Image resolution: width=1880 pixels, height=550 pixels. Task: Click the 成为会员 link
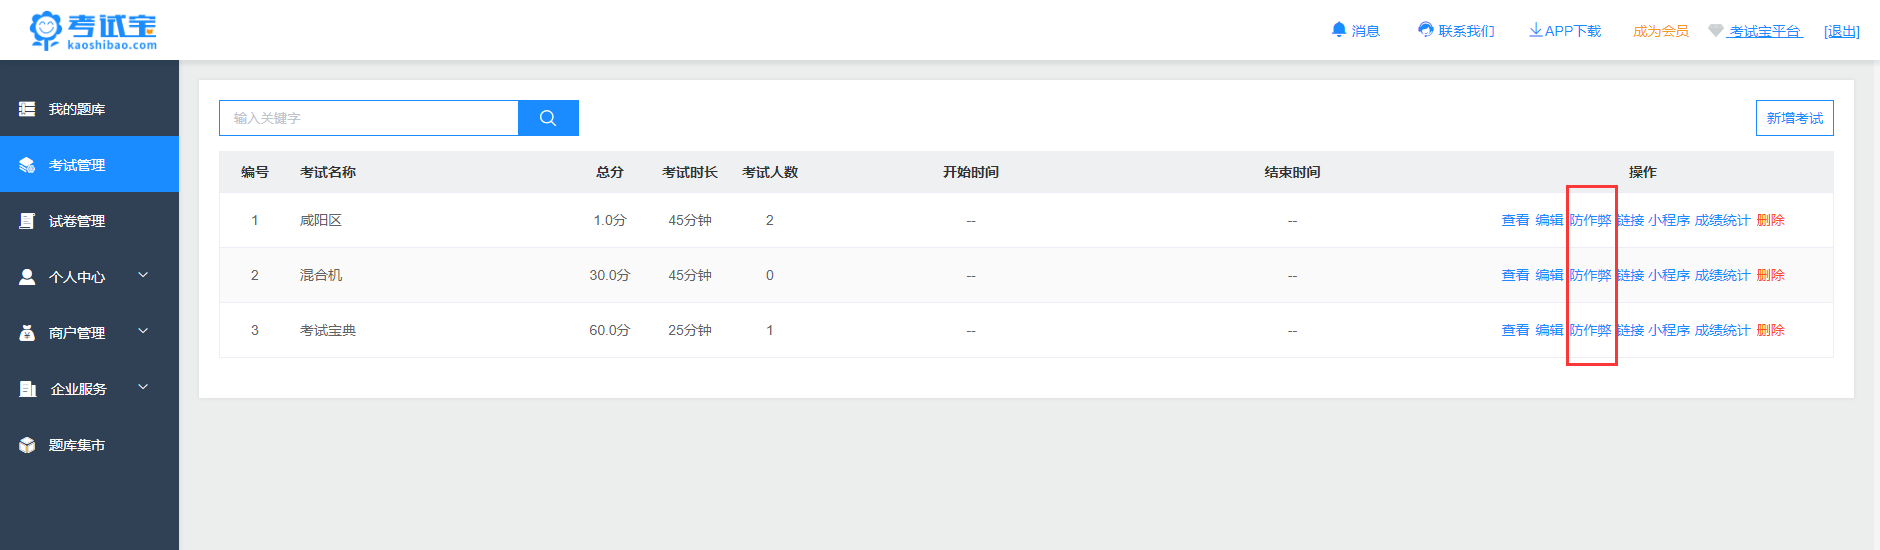coord(1660,31)
